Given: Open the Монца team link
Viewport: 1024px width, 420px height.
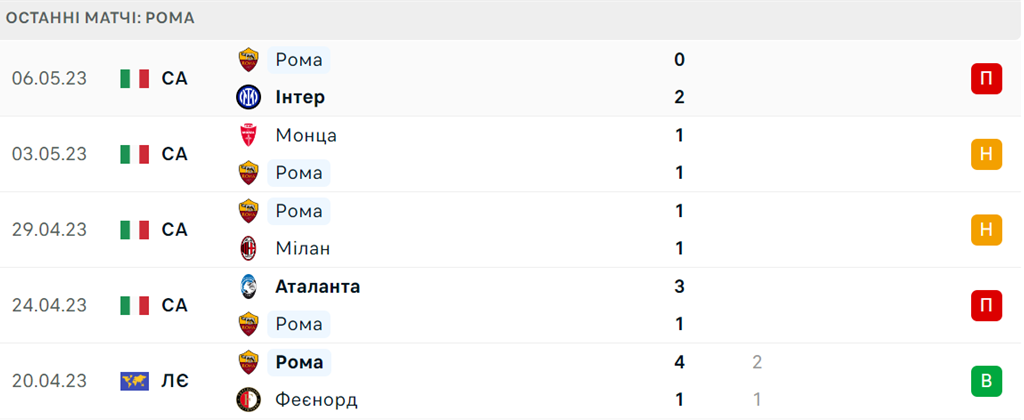Looking at the screenshot, I should 305,135.
